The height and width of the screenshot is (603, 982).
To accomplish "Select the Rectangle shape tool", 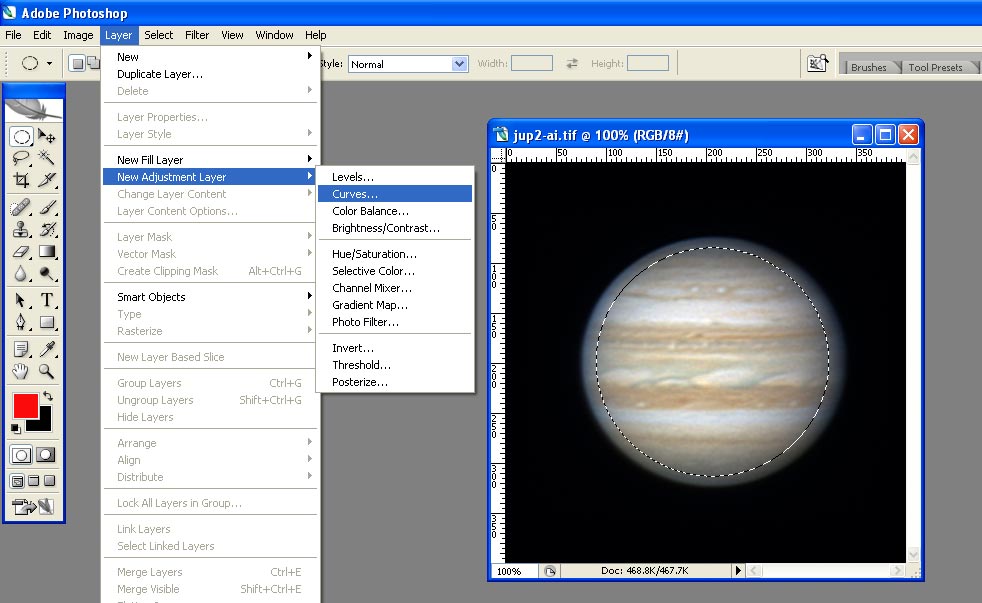I will point(46,322).
